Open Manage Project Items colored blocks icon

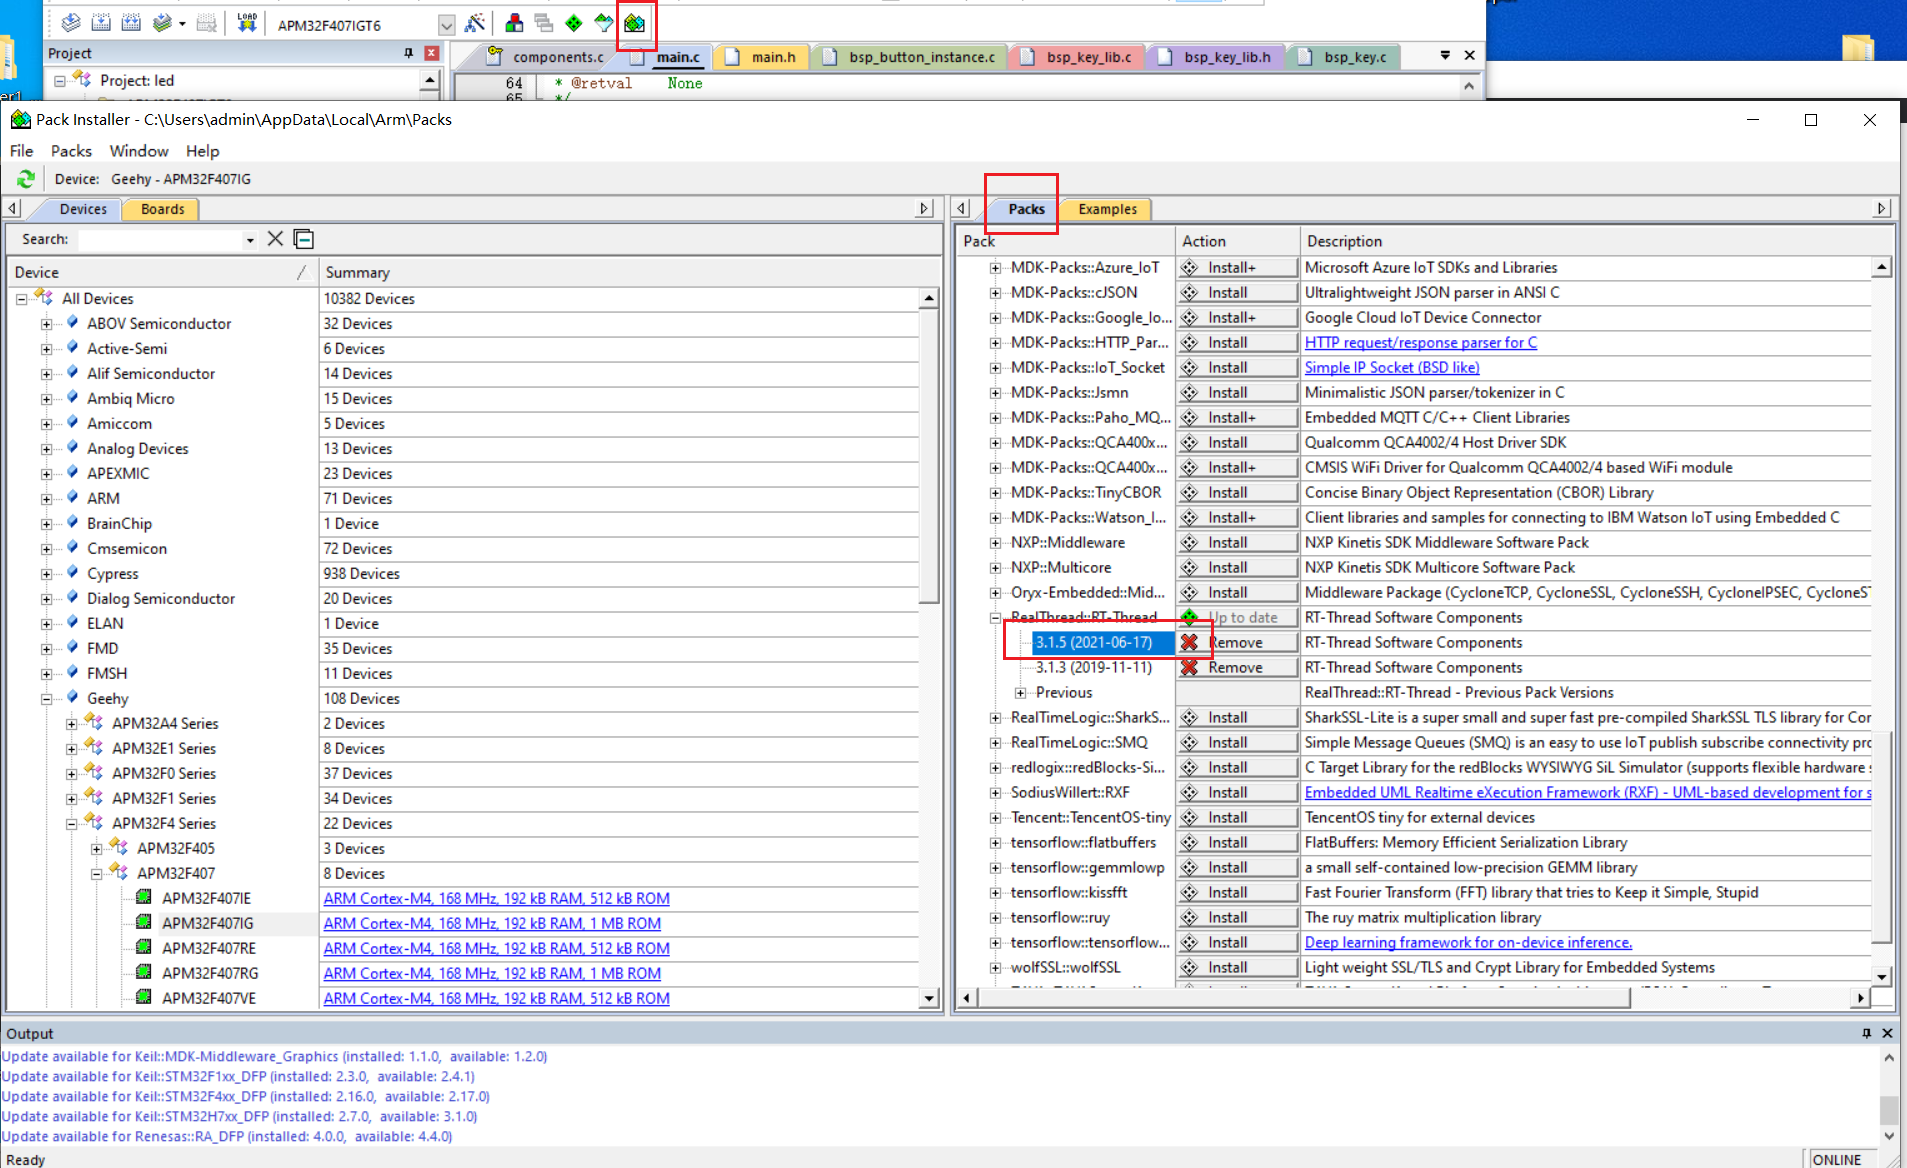[x=514, y=23]
